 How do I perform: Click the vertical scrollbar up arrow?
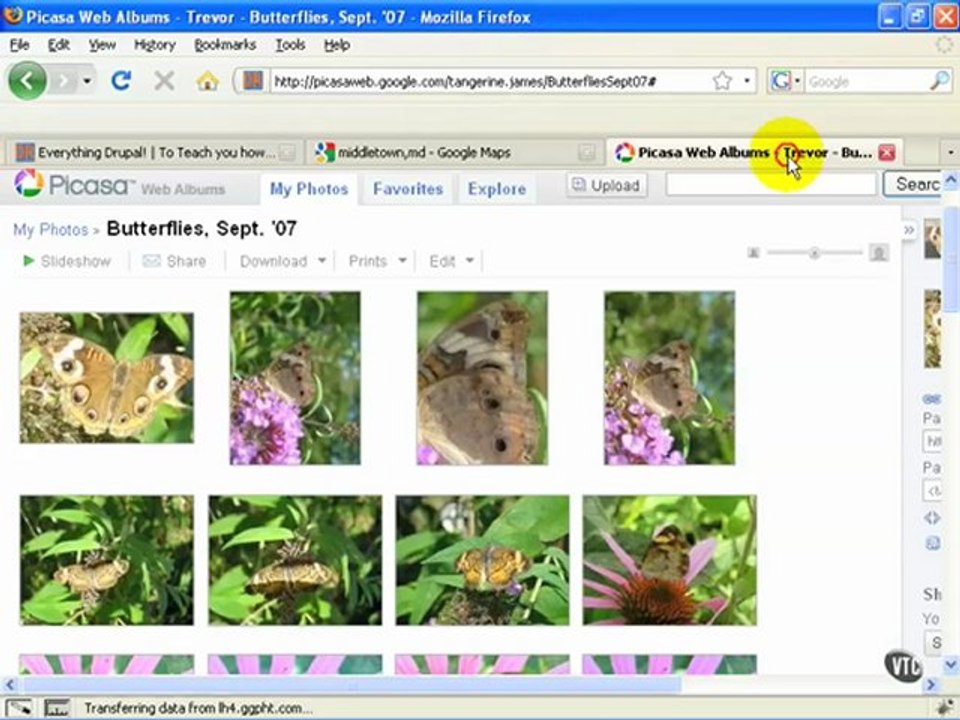point(951,179)
